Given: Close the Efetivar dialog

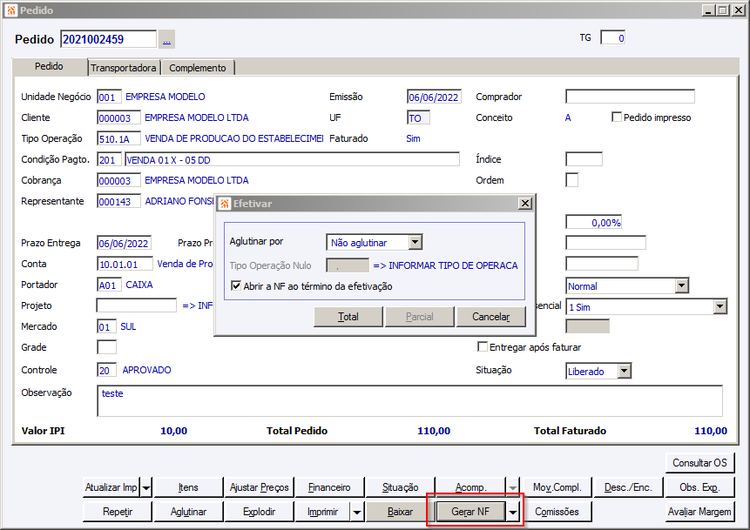Looking at the screenshot, I should click(x=525, y=203).
